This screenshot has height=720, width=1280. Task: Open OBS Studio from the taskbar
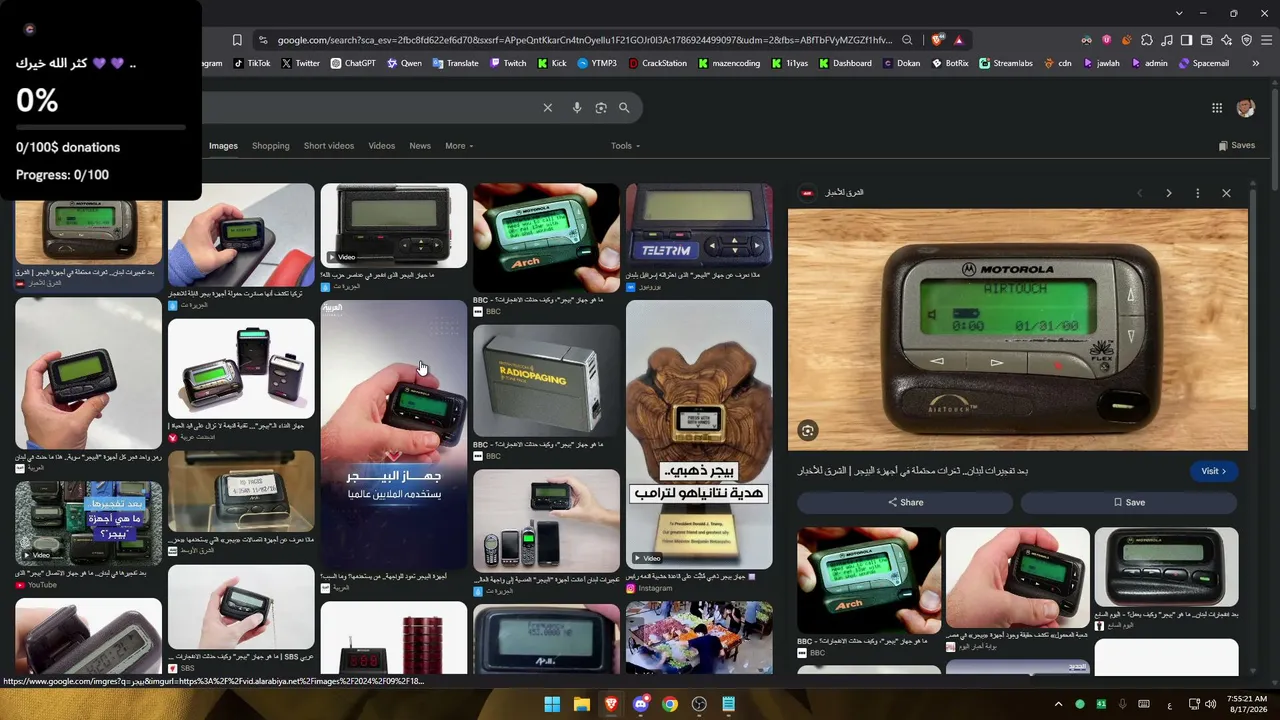699,704
